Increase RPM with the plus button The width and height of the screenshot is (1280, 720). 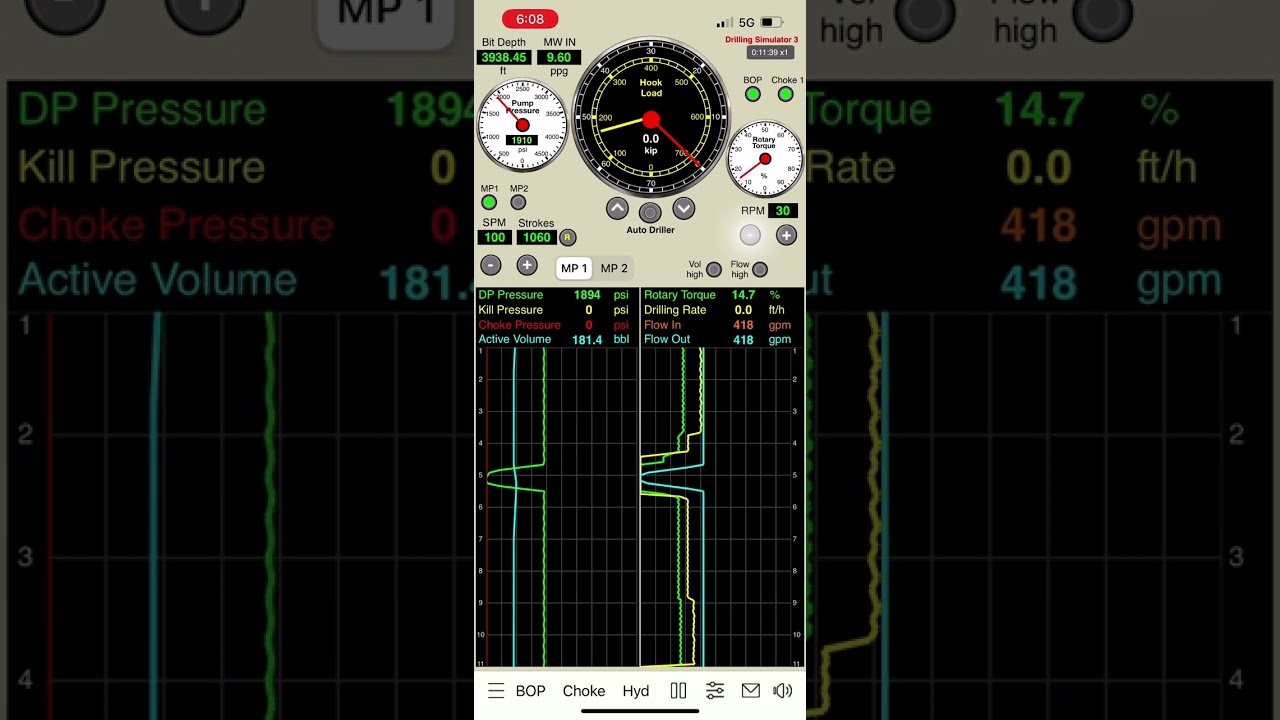pos(787,235)
